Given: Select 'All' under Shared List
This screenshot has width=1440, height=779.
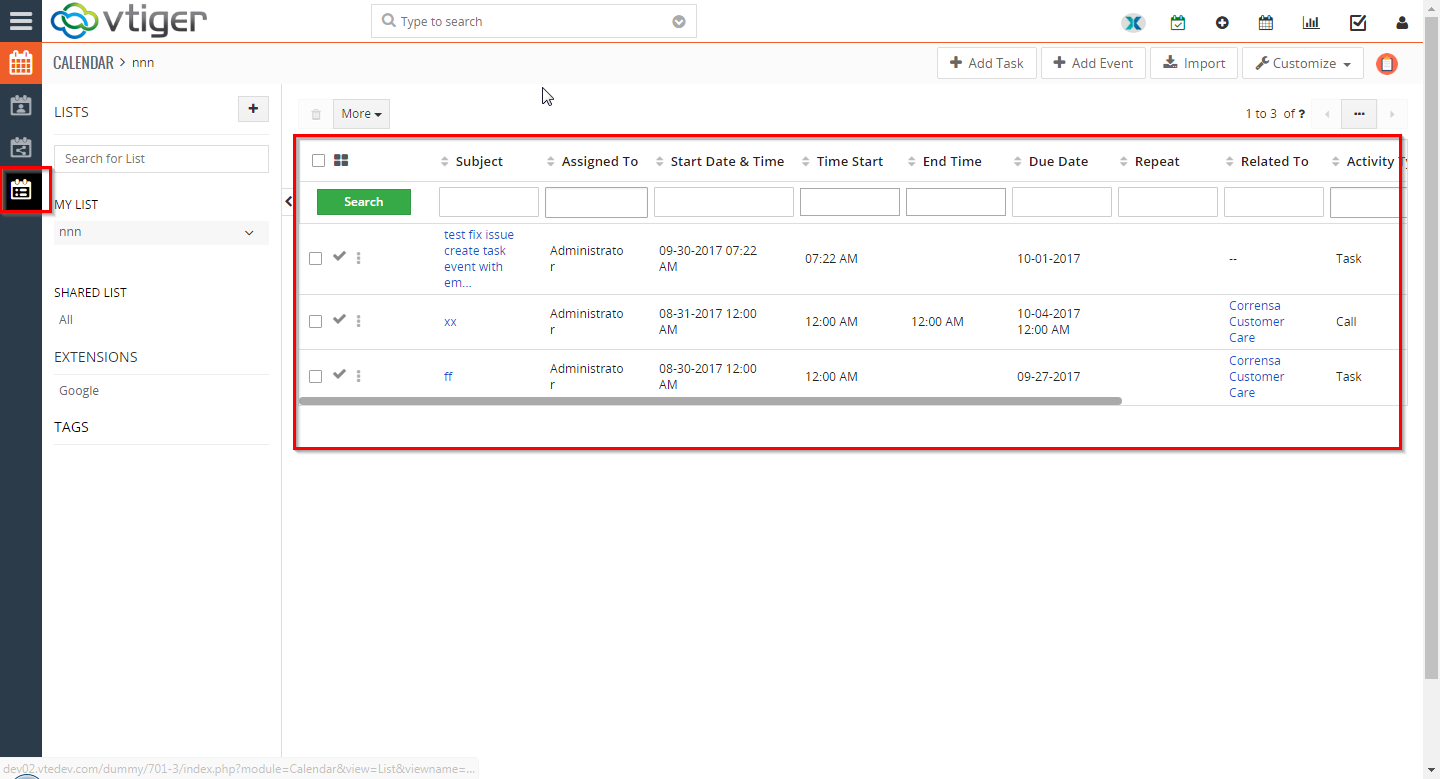Looking at the screenshot, I should click(x=66, y=320).
